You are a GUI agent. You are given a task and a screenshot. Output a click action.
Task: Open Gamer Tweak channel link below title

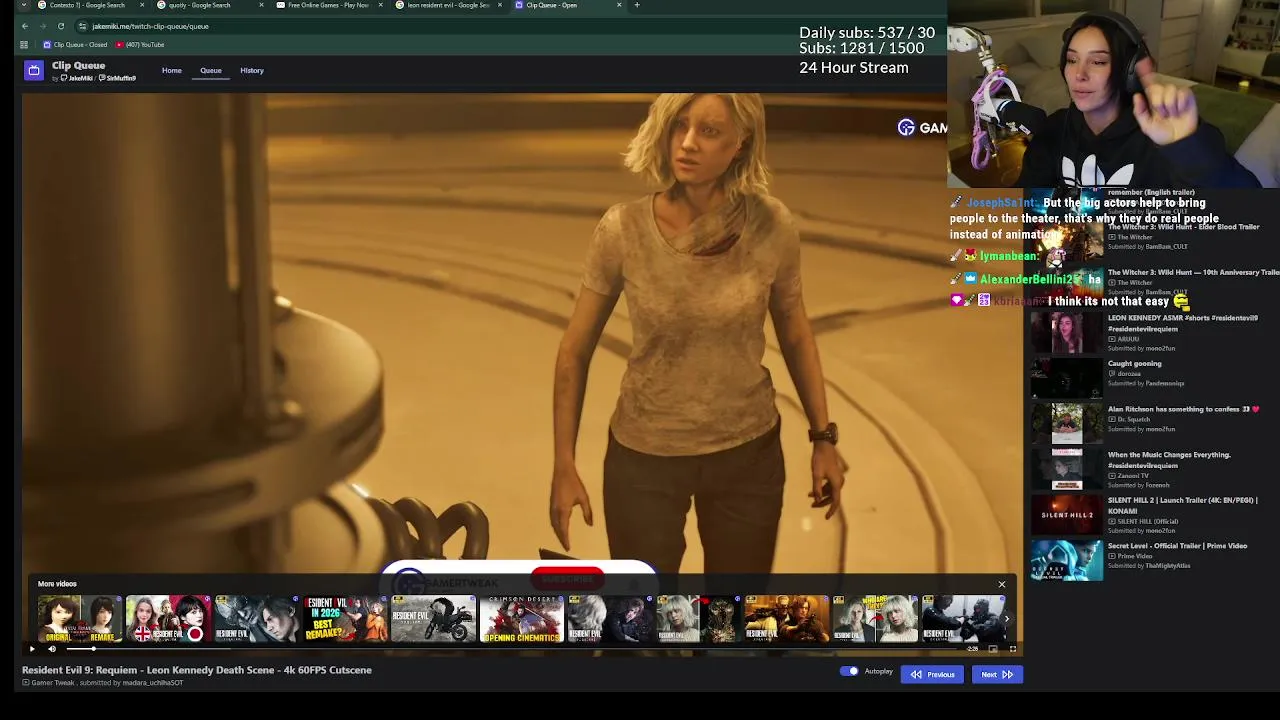(52, 683)
